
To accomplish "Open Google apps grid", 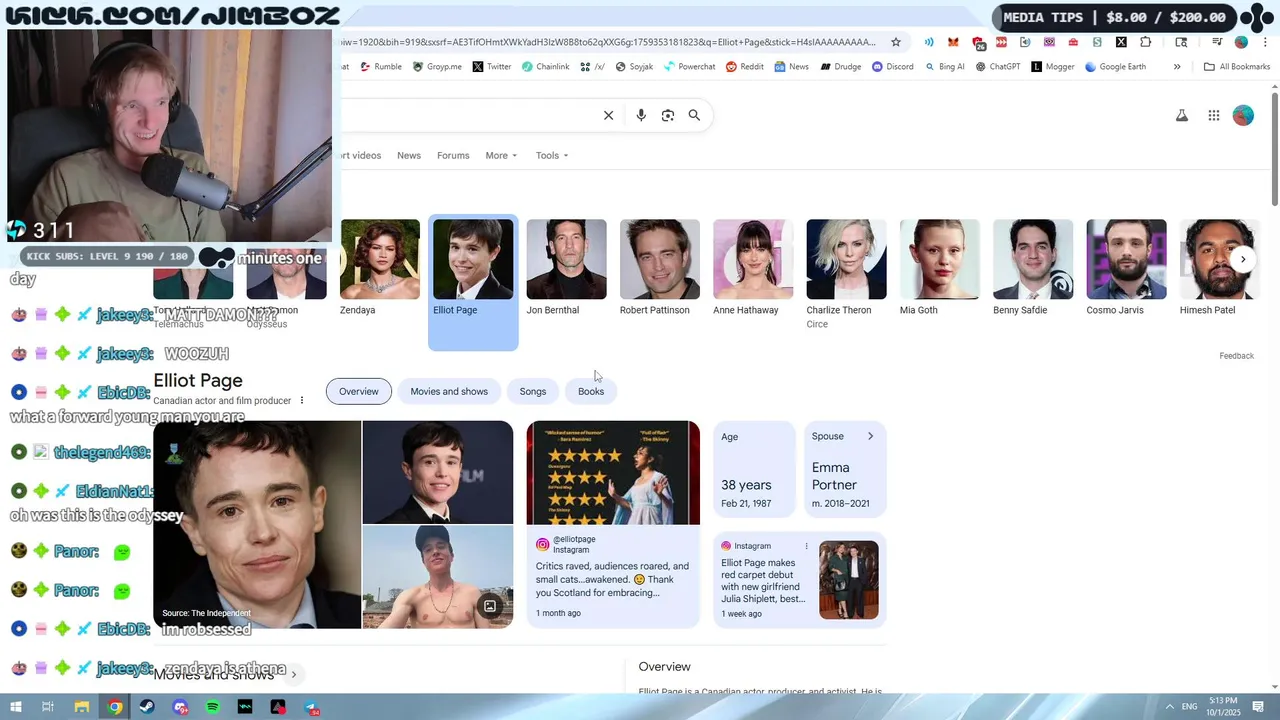I will pos(1214,115).
